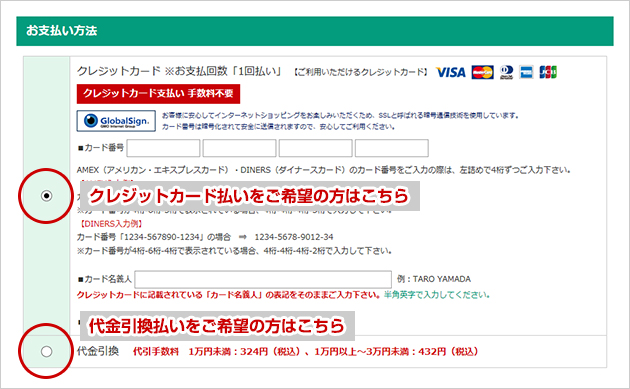Image resolution: width=630 pixels, height=389 pixels.
Task: Select the credit card payment radio button
Action: [47, 196]
